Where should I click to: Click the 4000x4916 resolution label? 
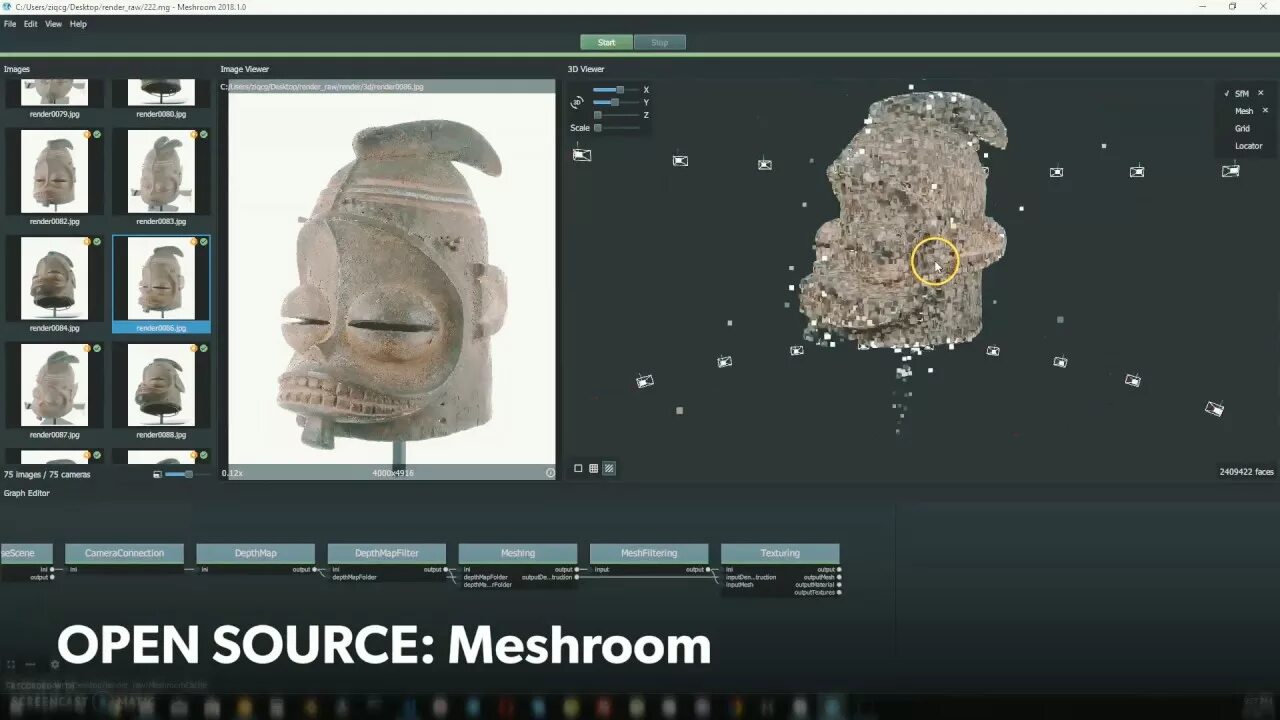393,473
